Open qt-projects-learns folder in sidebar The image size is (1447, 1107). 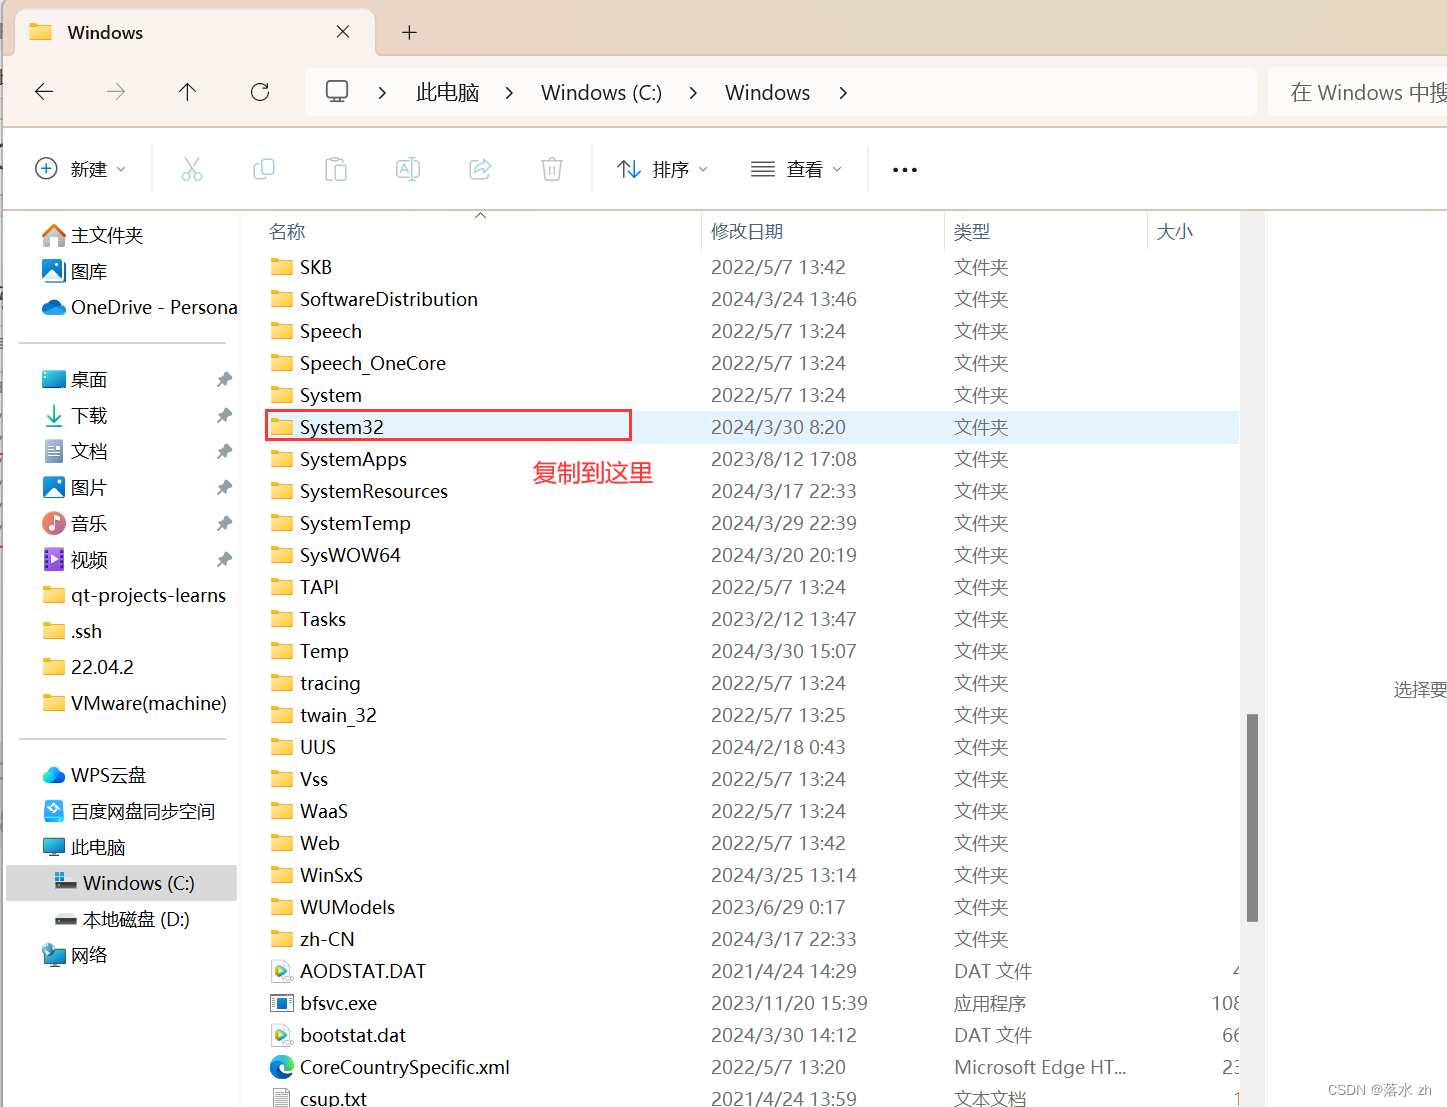pos(135,595)
